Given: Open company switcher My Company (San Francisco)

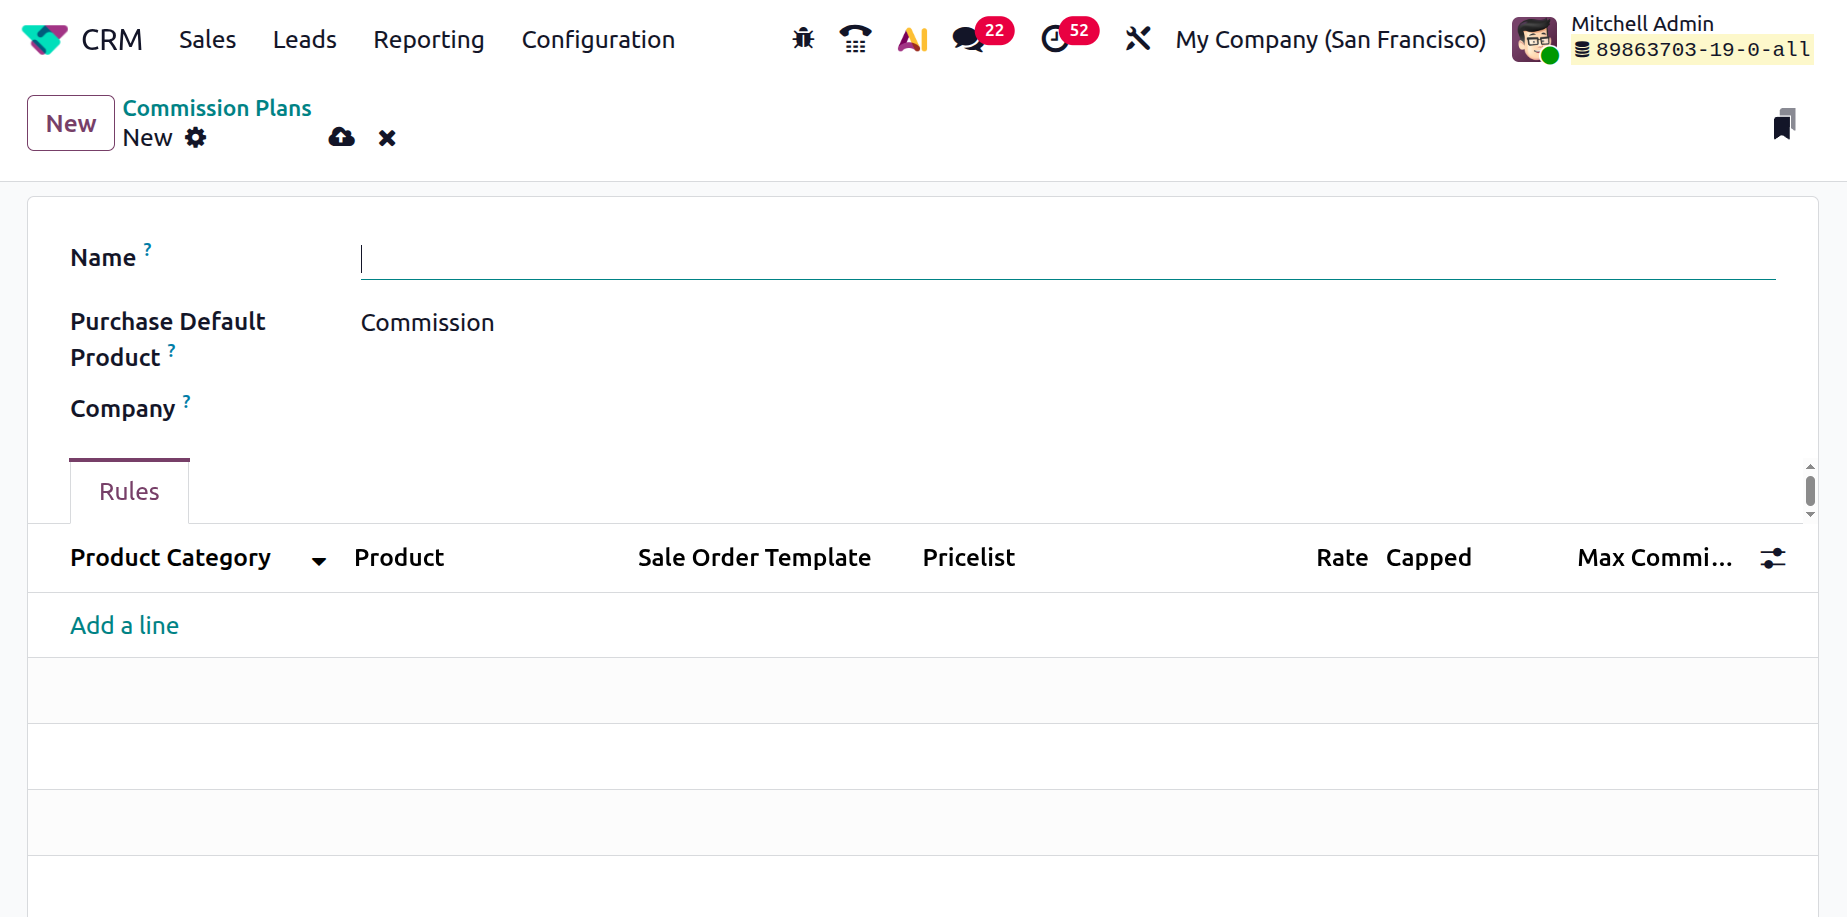Looking at the screenshot, I should click(x=1330, y=40).
